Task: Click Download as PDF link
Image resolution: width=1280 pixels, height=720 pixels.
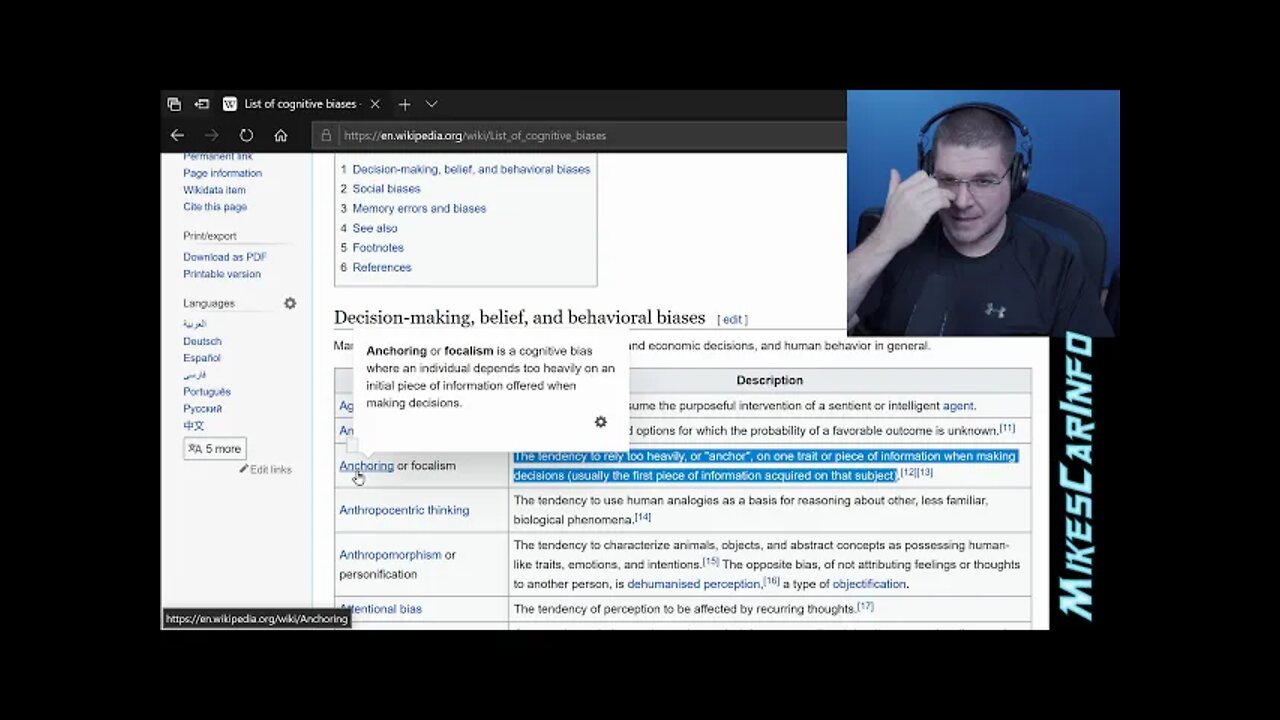Action: [x=225, y=257]
